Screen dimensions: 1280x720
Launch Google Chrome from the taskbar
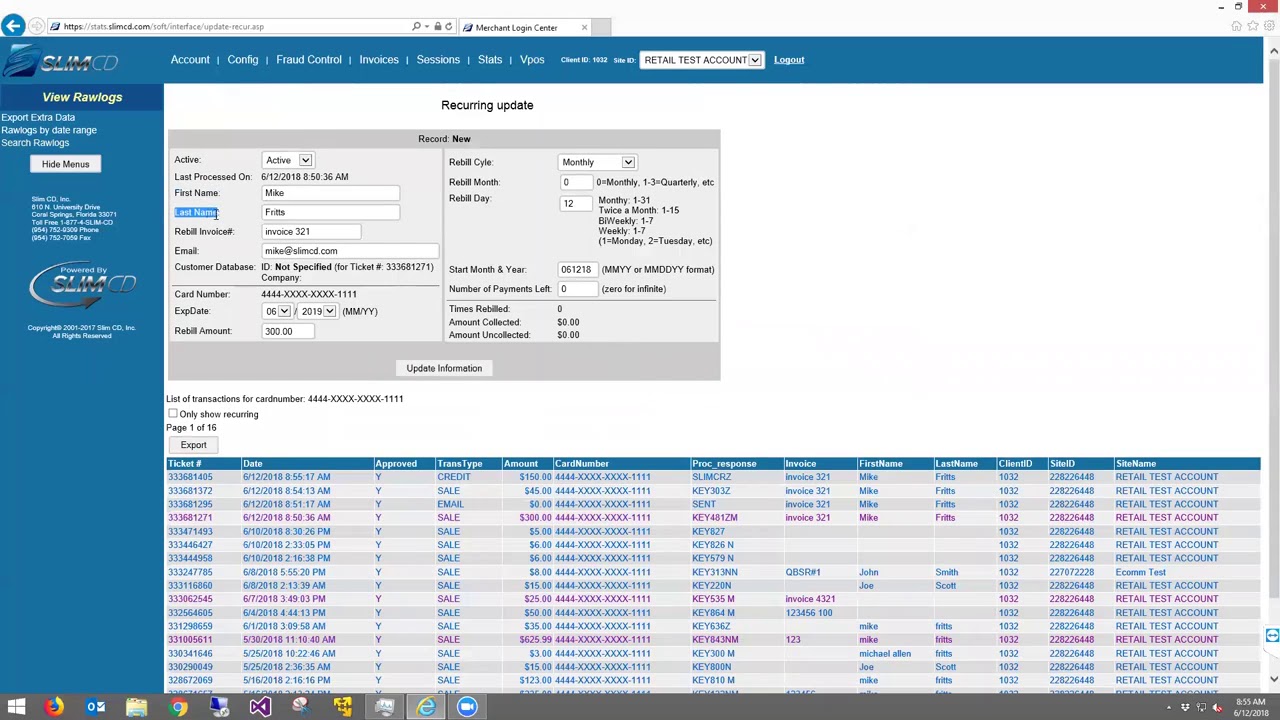[x=178, y=707]
